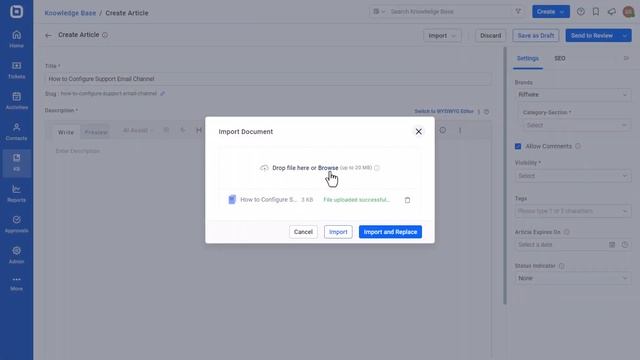
Task: Open the help question-mark icon
Action: 580,12
